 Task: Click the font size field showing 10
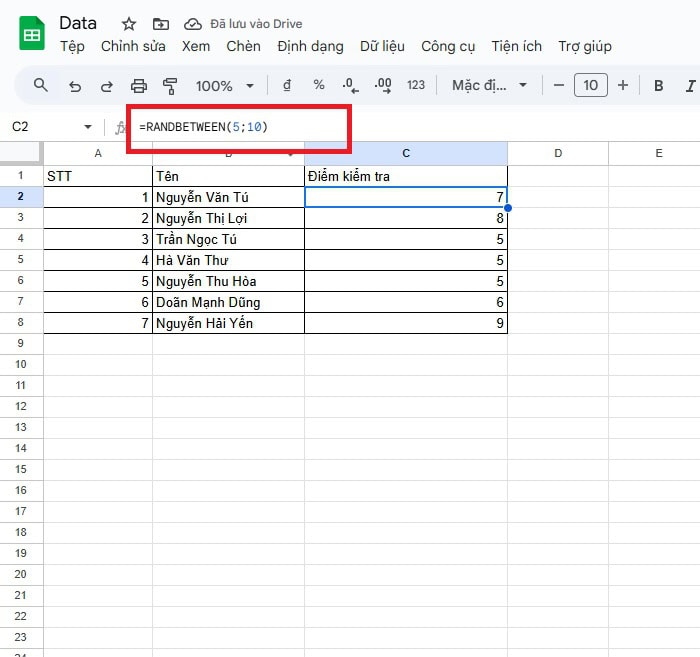[x=590, y=86]
